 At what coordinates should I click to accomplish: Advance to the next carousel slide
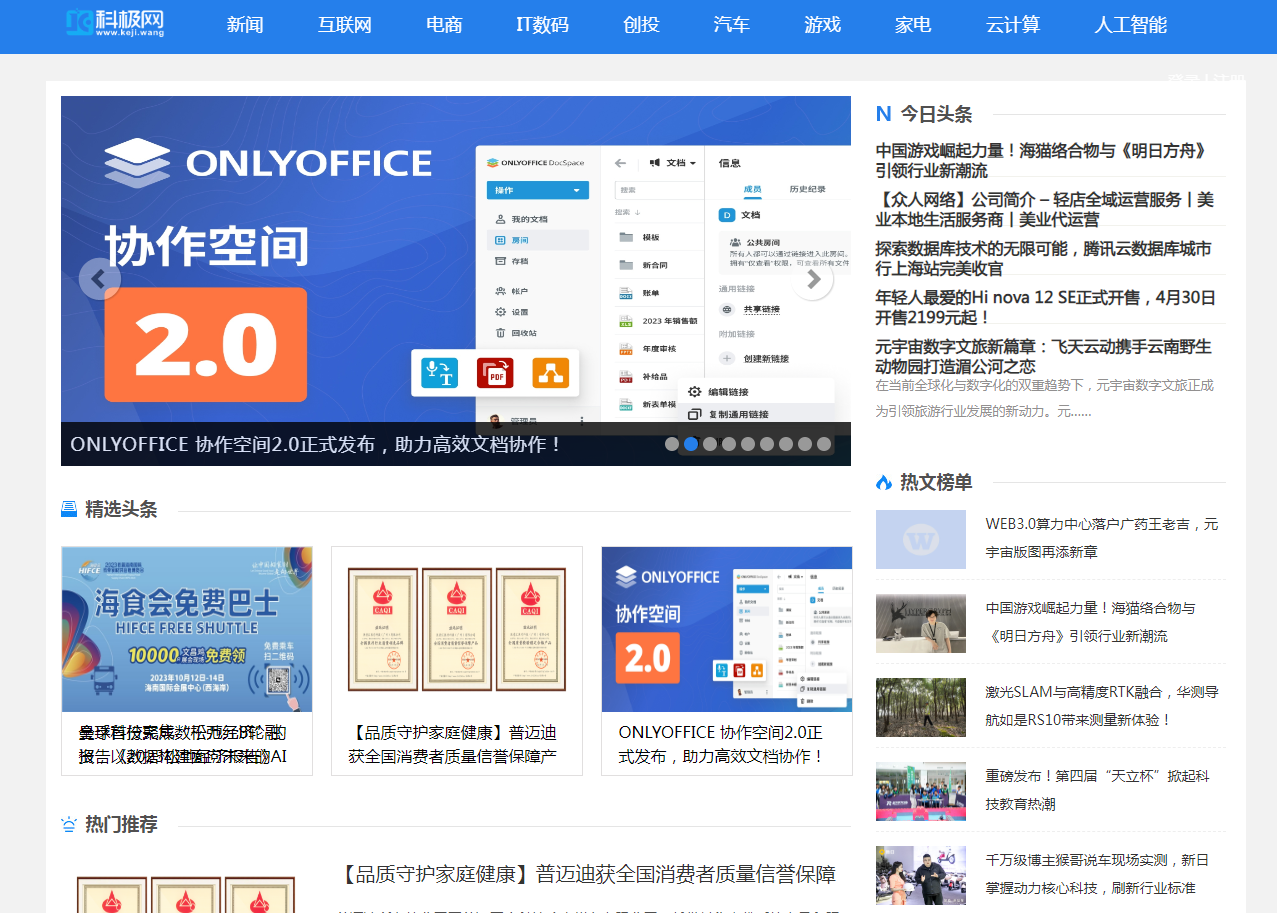(813, 280)
